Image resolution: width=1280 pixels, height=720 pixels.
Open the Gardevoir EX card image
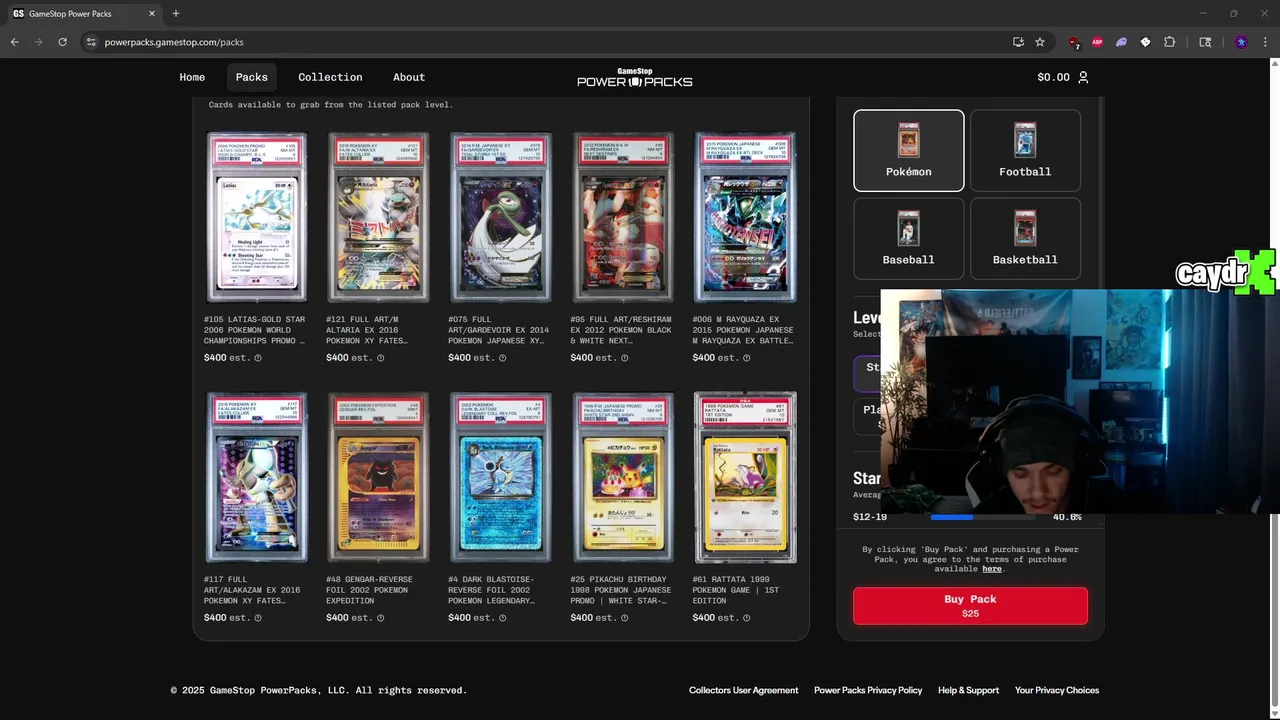coord(501,217)
